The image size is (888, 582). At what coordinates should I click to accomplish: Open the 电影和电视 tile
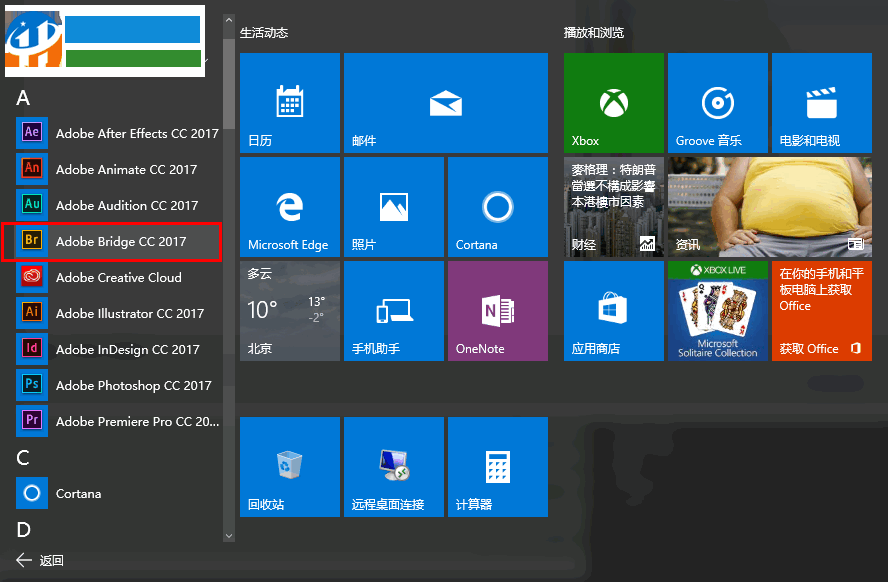click(822, 103)
